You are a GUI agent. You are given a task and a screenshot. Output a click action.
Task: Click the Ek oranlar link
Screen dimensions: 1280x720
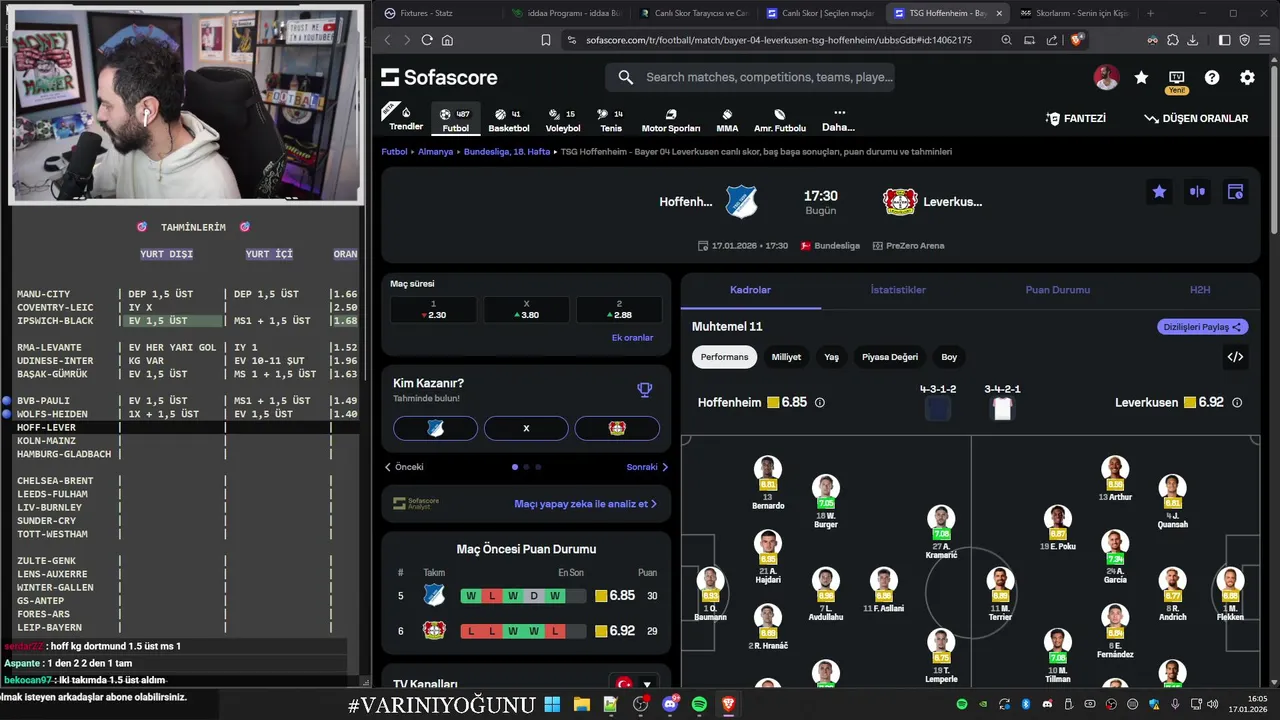[632, 338]
